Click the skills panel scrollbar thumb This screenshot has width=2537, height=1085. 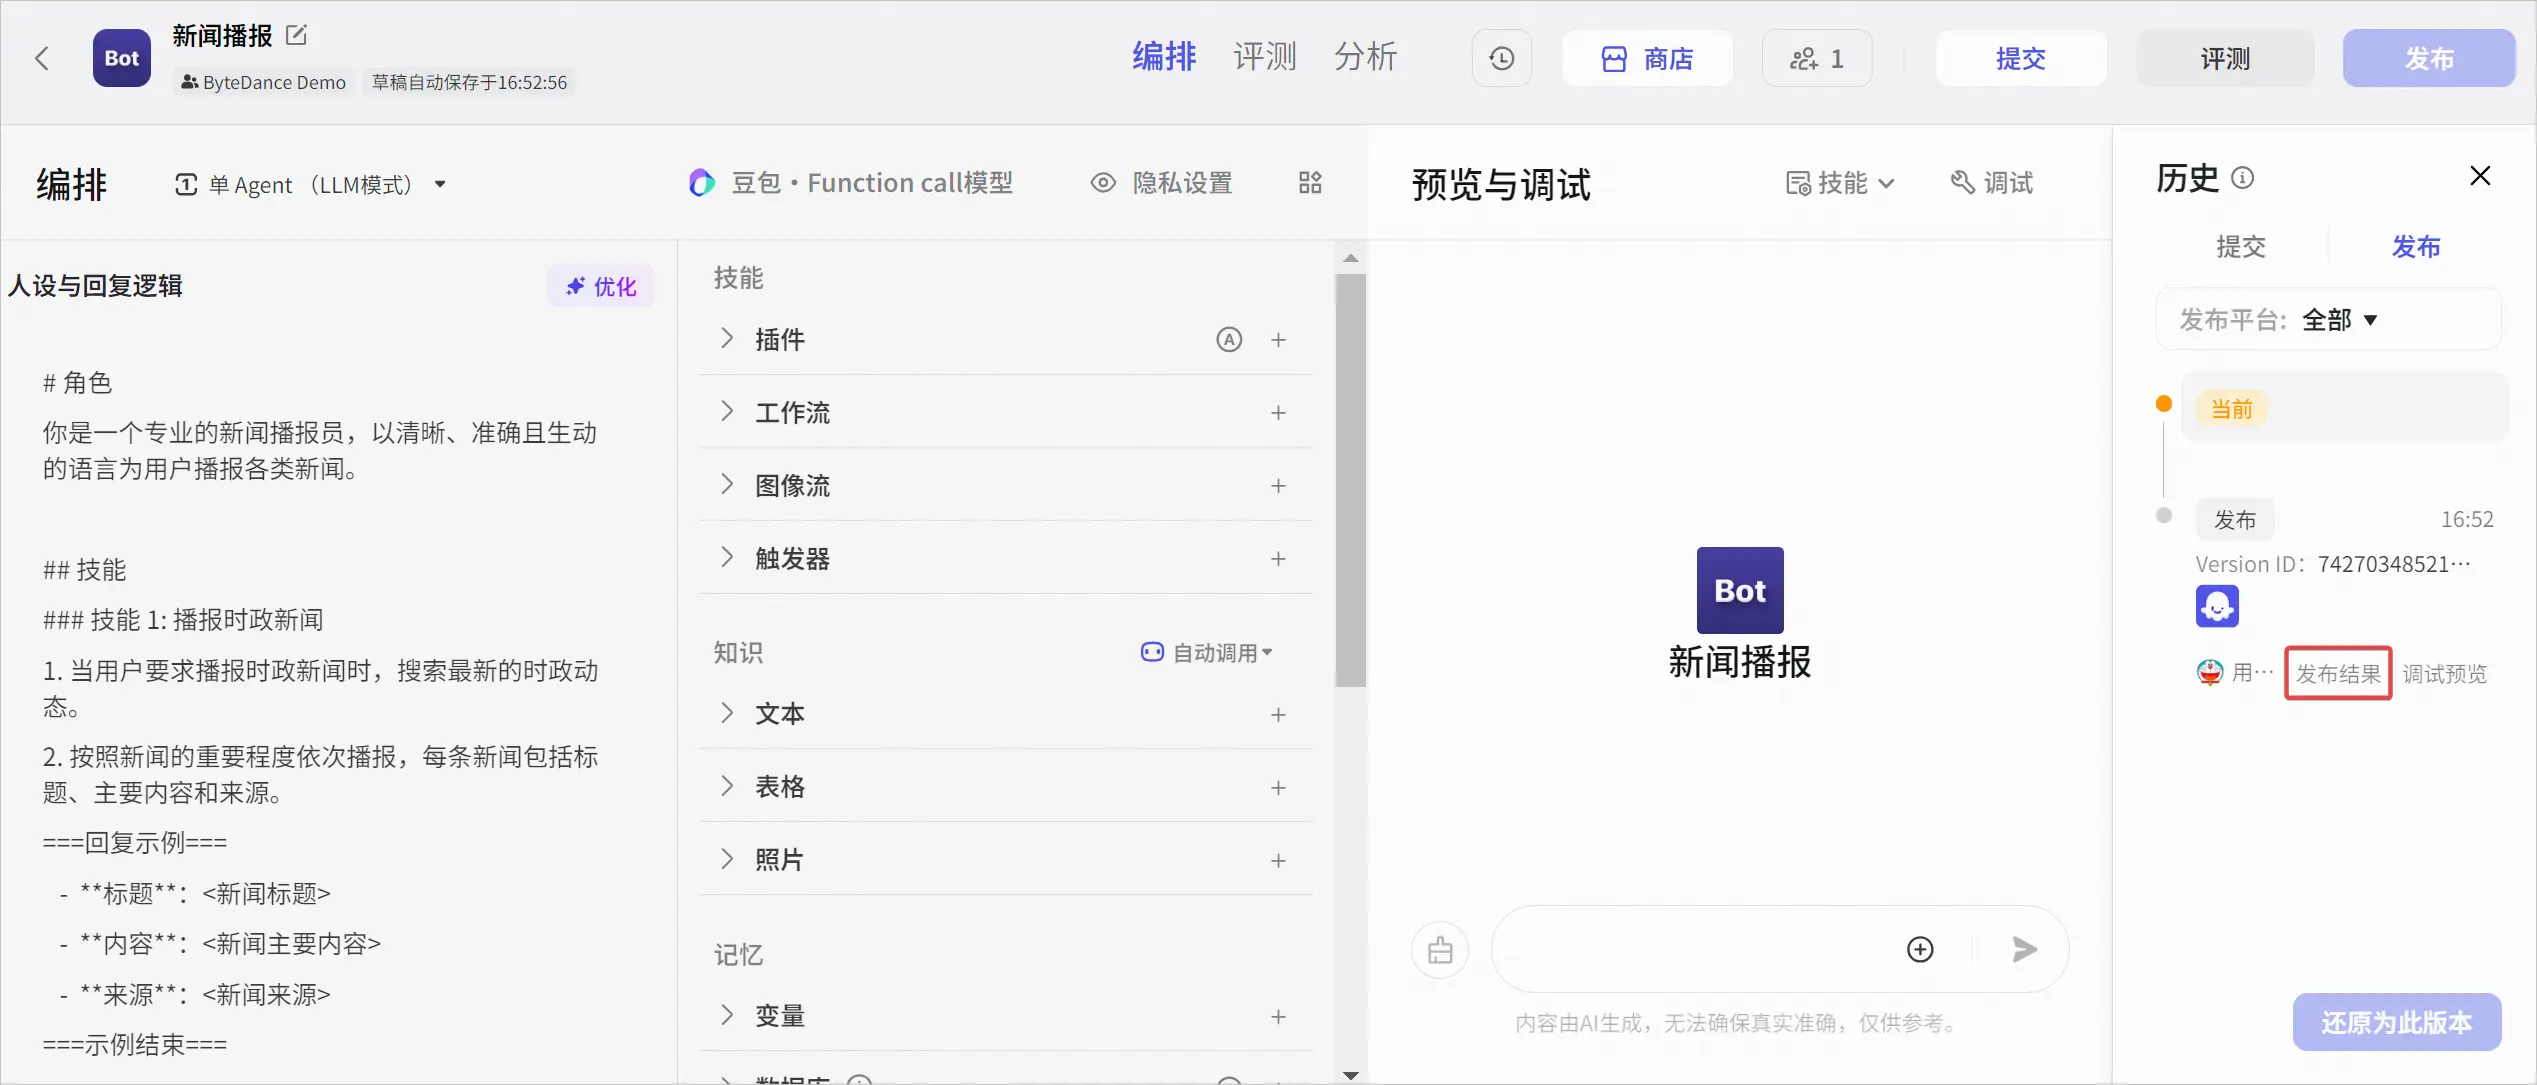[1351, 480]
